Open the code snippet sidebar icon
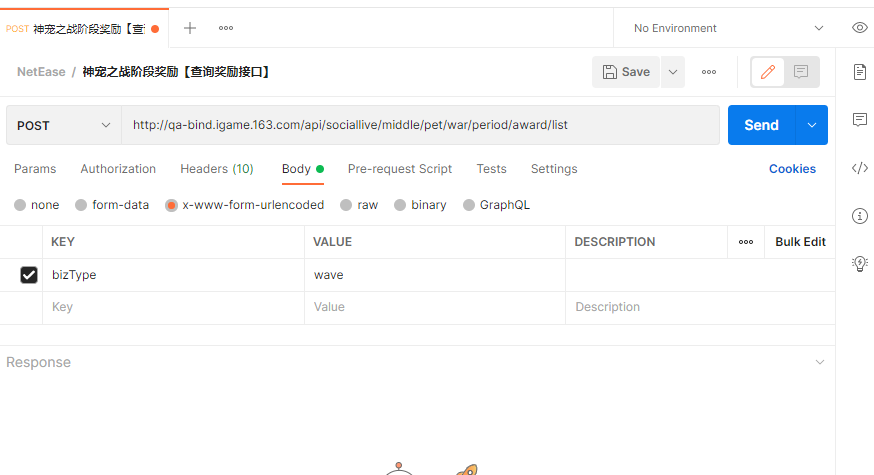The width and height of the screenshot is (874, 475). tap(860, 168)
